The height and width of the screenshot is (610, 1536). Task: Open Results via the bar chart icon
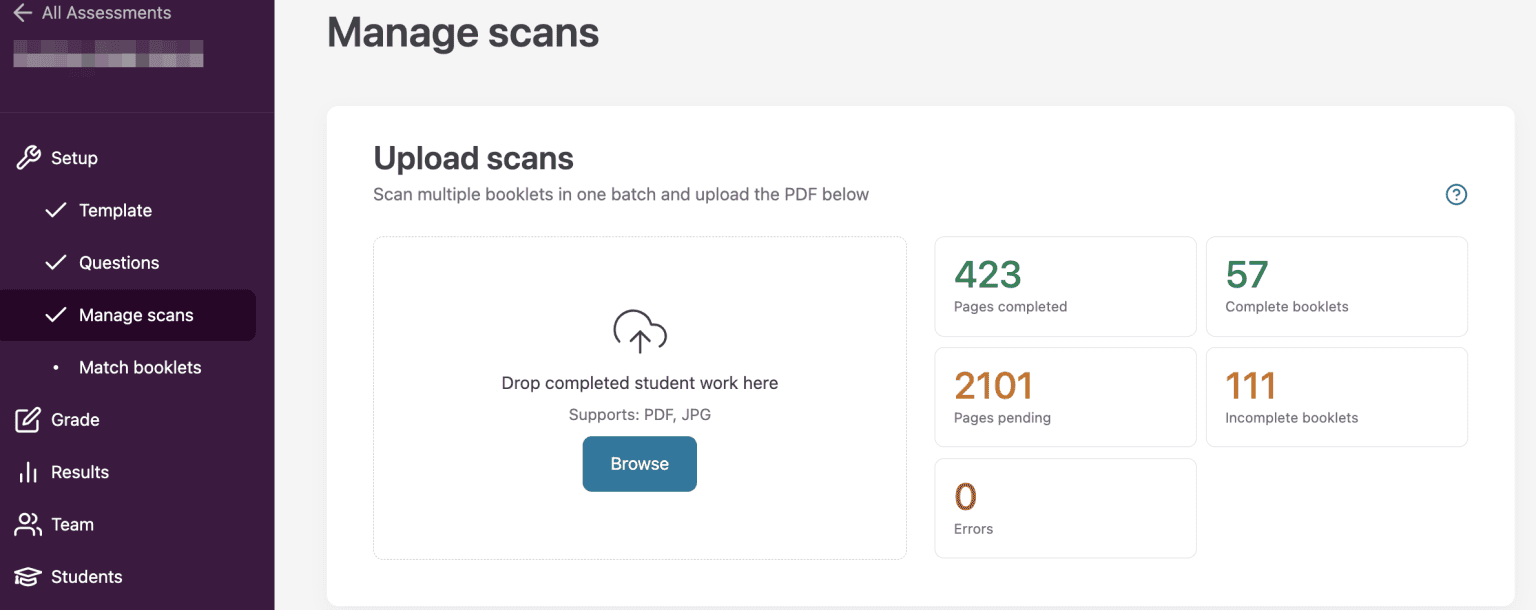coord(28,471)
